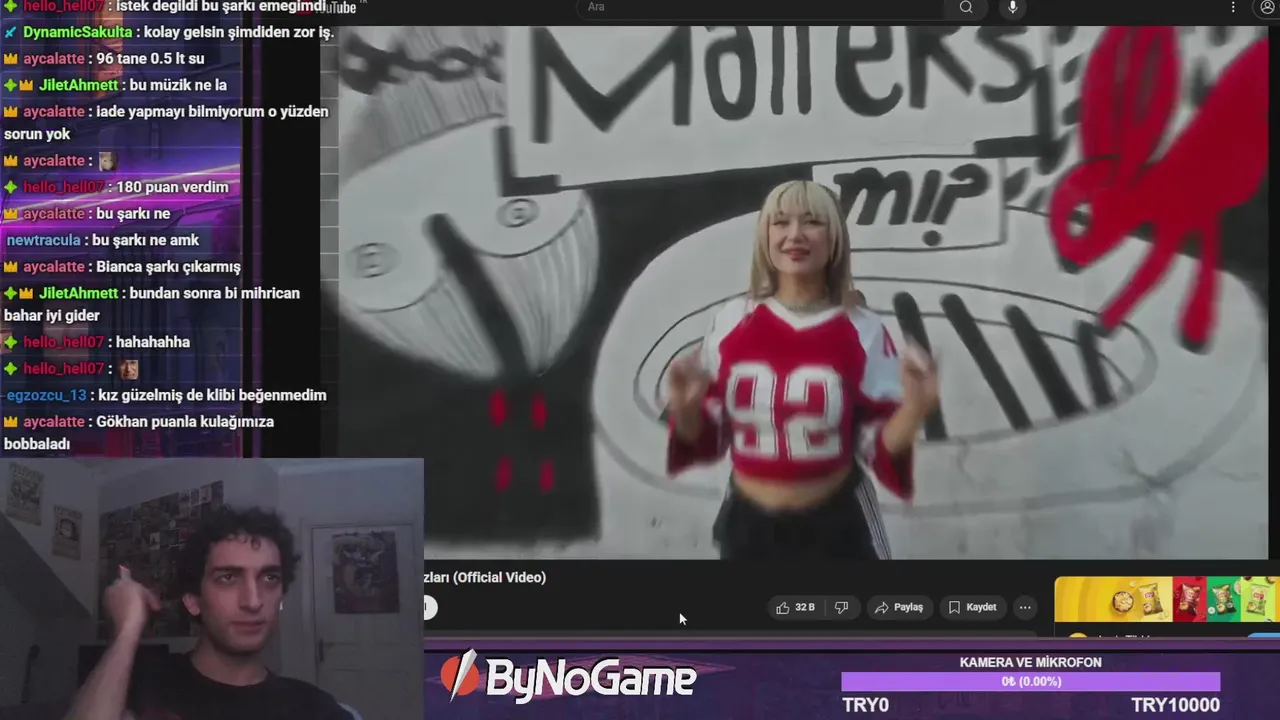Click crown badge beside aycalatte '96 tane'
The image size is (1280, 720).
coord(11,59)
